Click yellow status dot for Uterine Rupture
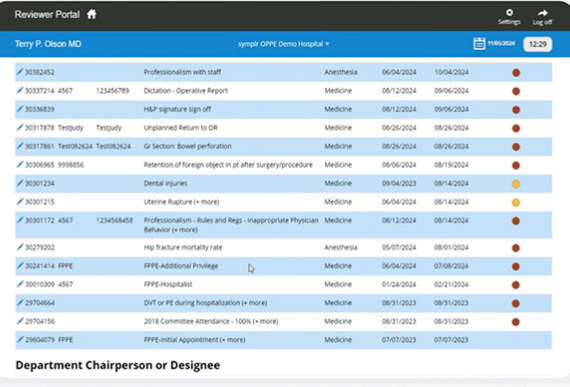570x387 pixels. click(x=516, y=202)
